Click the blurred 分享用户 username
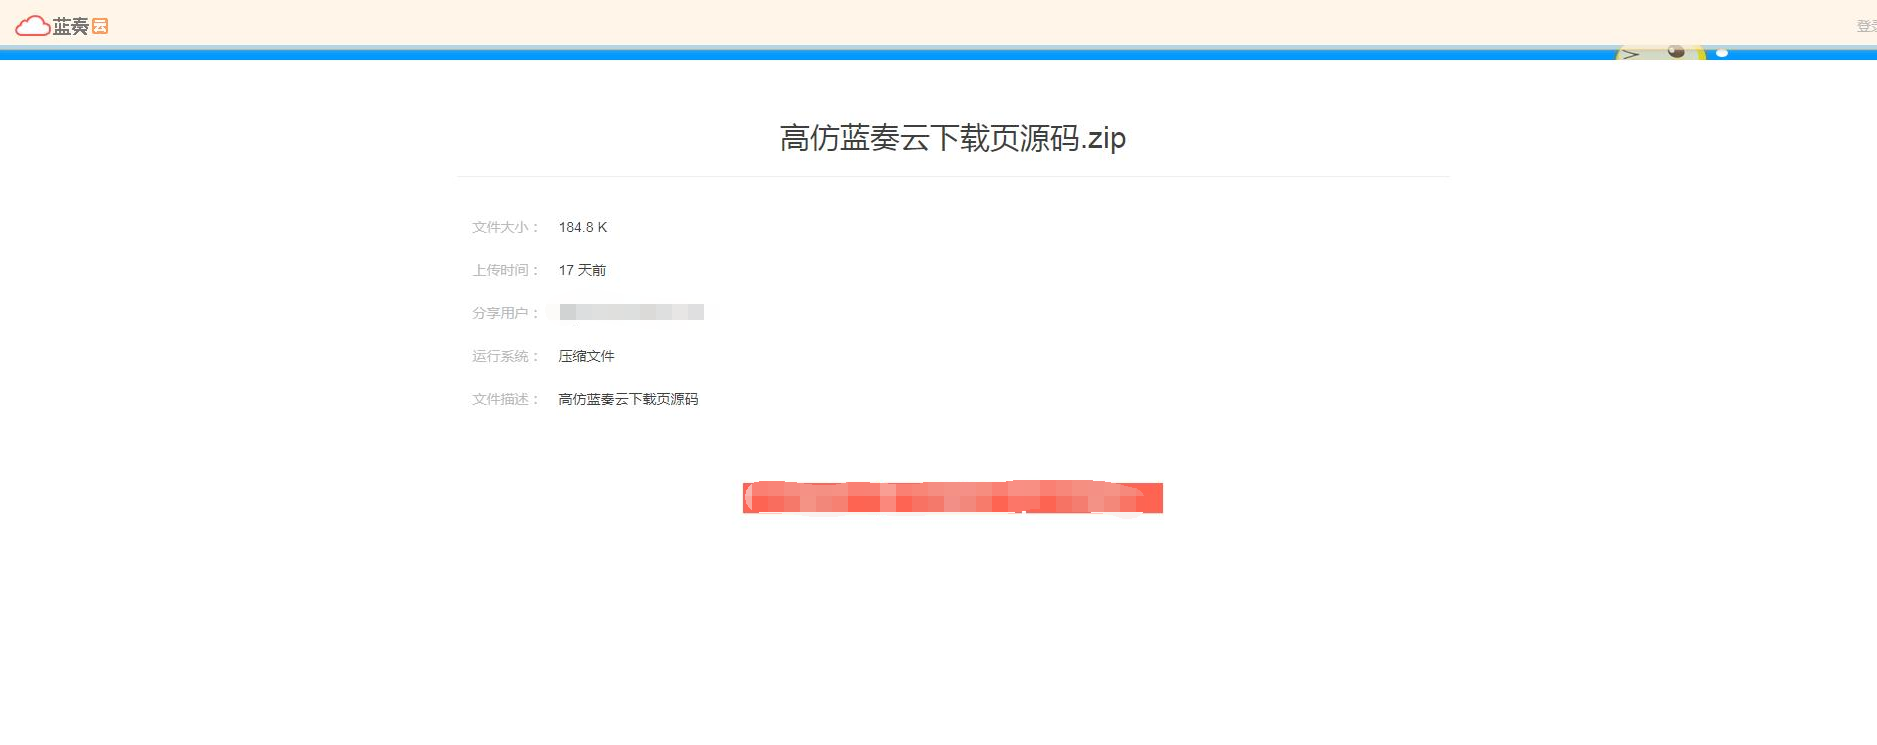Viewport: 1877px width, 745px height. point(631,312)
